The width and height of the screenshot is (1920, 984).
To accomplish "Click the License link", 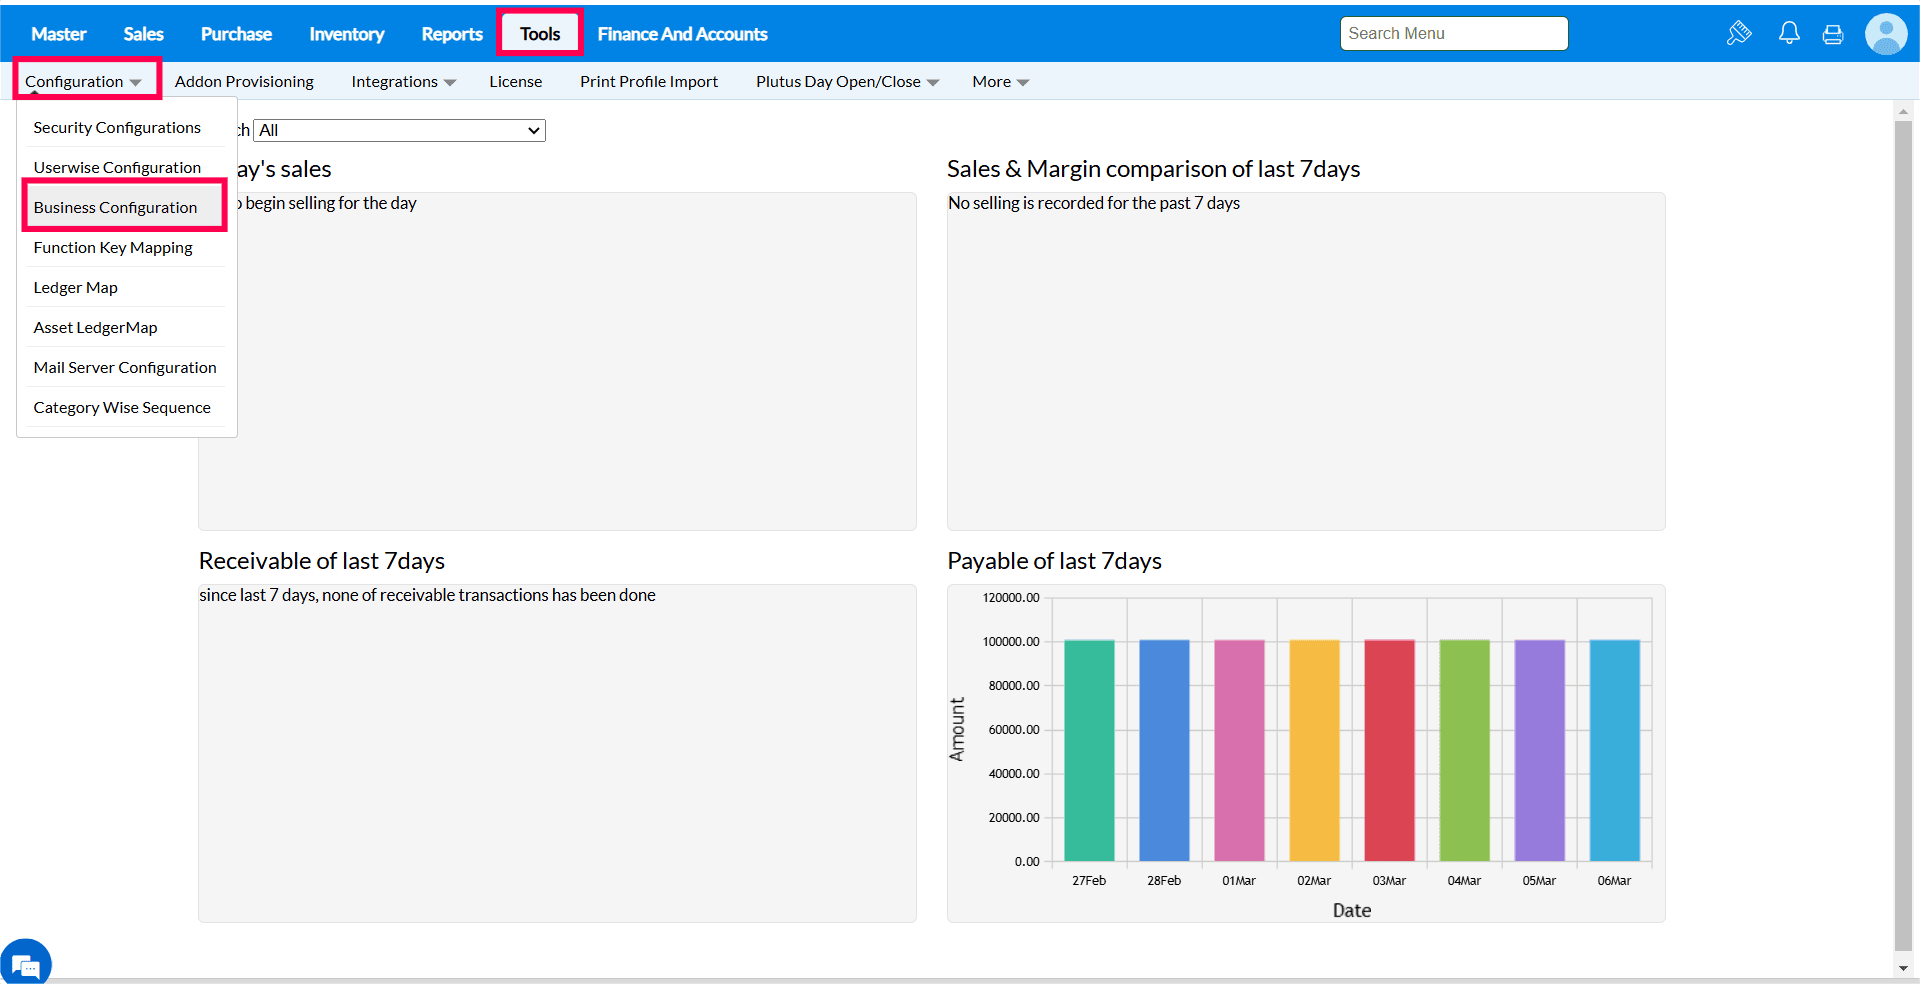I will [x=515, y=82].
